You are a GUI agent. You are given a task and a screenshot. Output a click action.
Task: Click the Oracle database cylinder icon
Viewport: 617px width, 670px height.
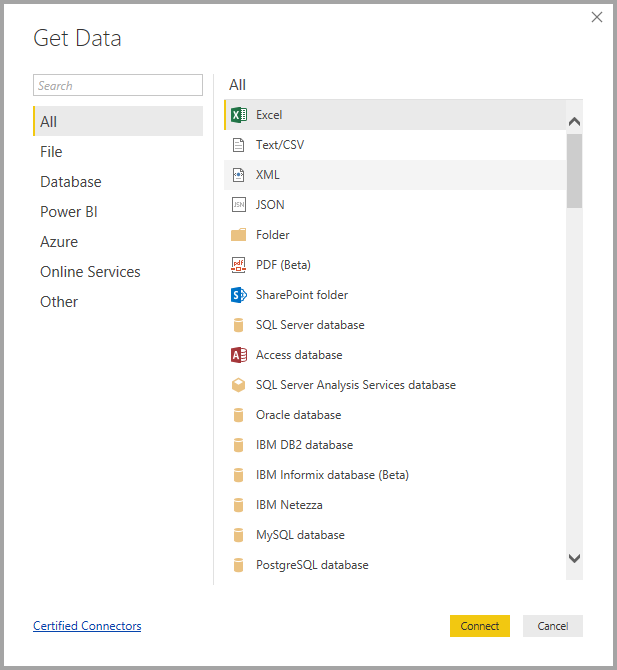coord(238,415)
